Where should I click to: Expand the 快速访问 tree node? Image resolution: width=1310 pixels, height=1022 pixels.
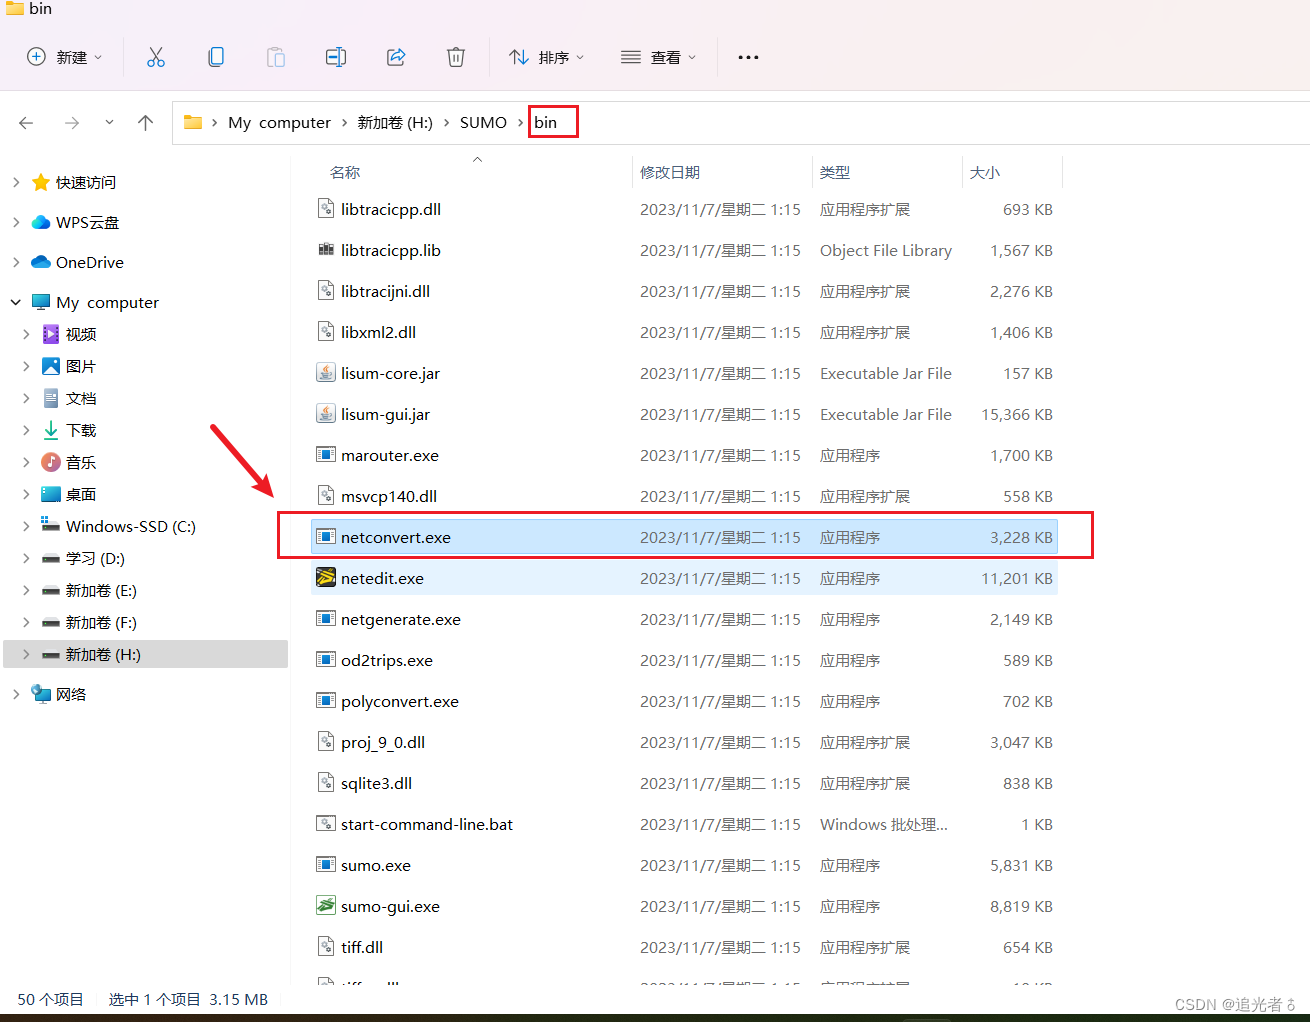point(16,182)
